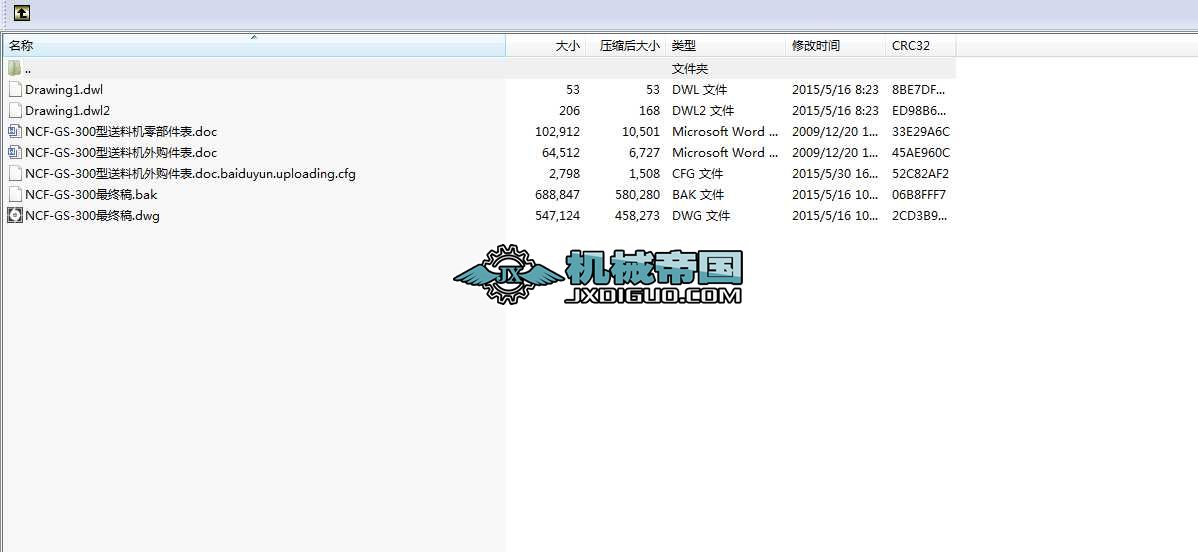Sort by the 类型 column header

(726, 46)
